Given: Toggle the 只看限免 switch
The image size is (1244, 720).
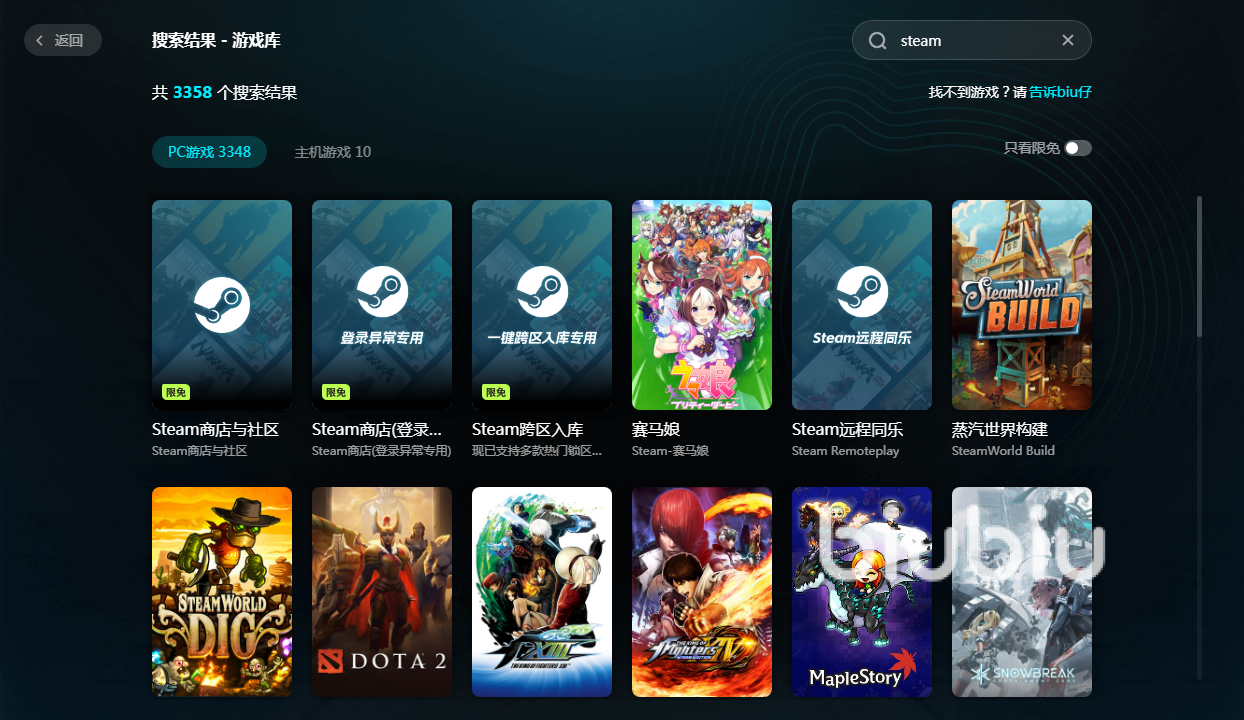Looking at the screenshot, I should click(1077, 148).
